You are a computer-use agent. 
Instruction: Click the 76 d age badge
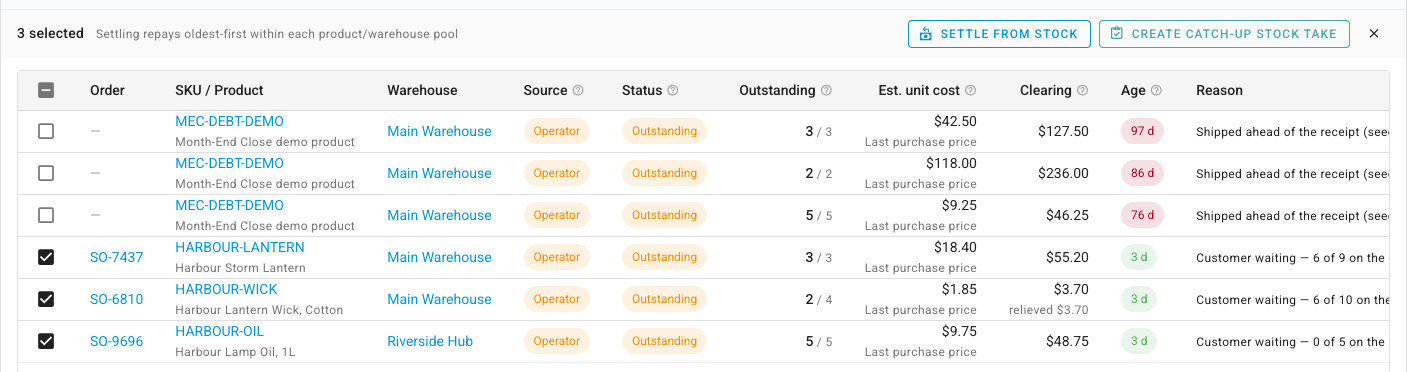(x=1142, y=215)
